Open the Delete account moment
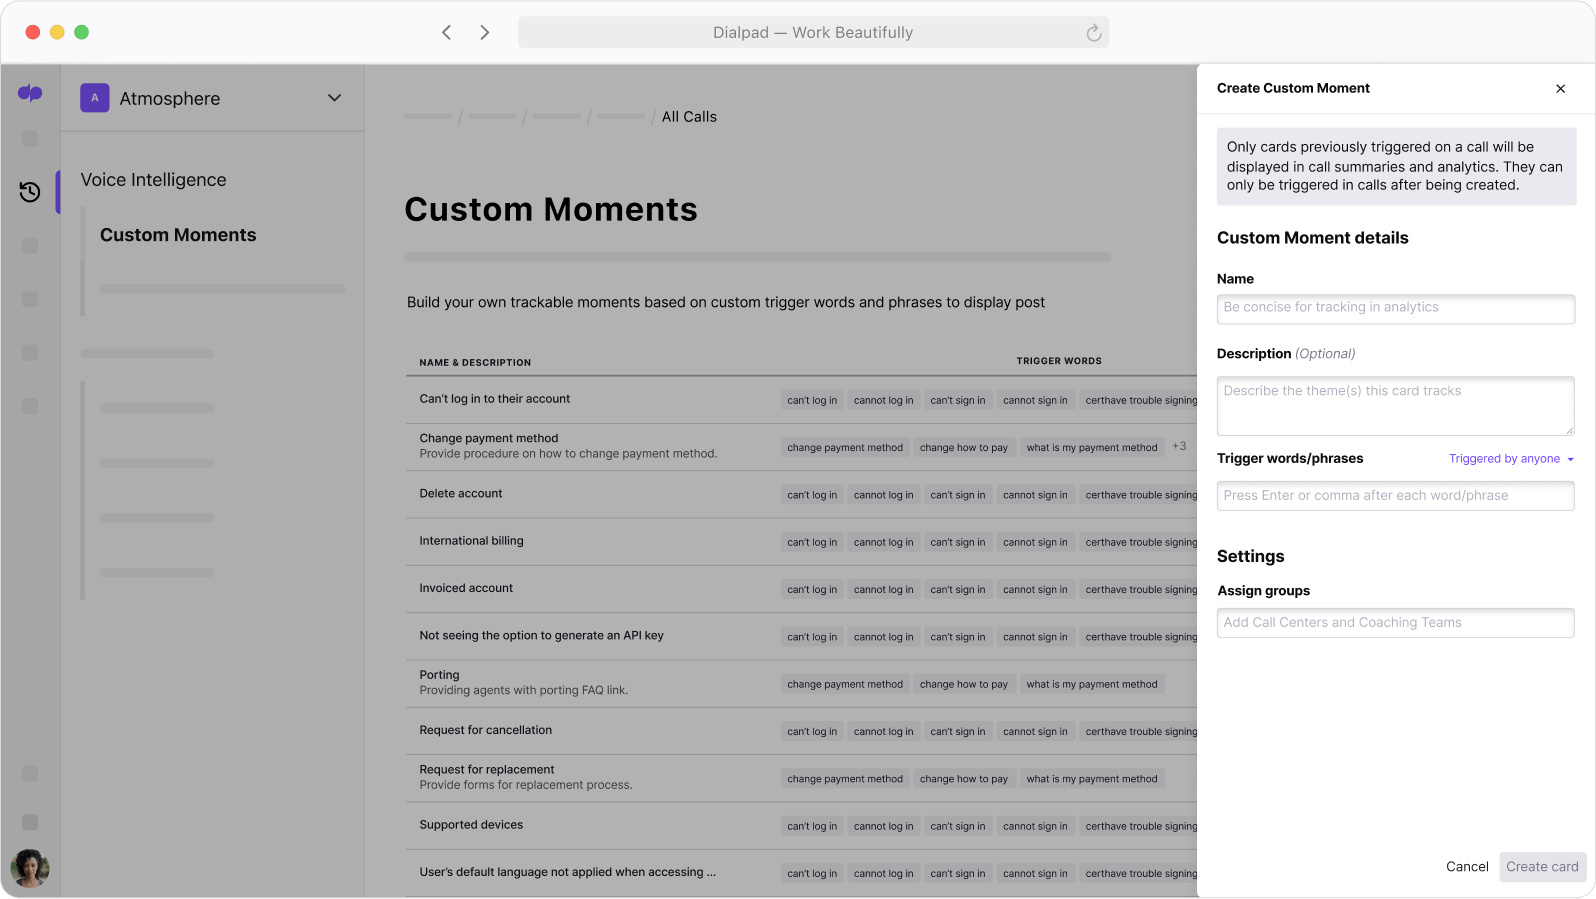 pos(801,494)
